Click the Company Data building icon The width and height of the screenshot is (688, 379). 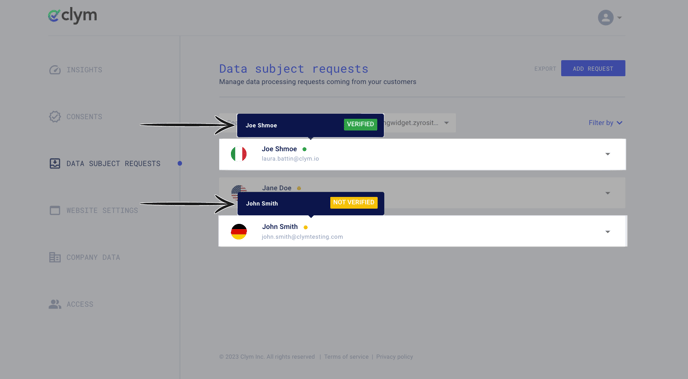(55, 257)
